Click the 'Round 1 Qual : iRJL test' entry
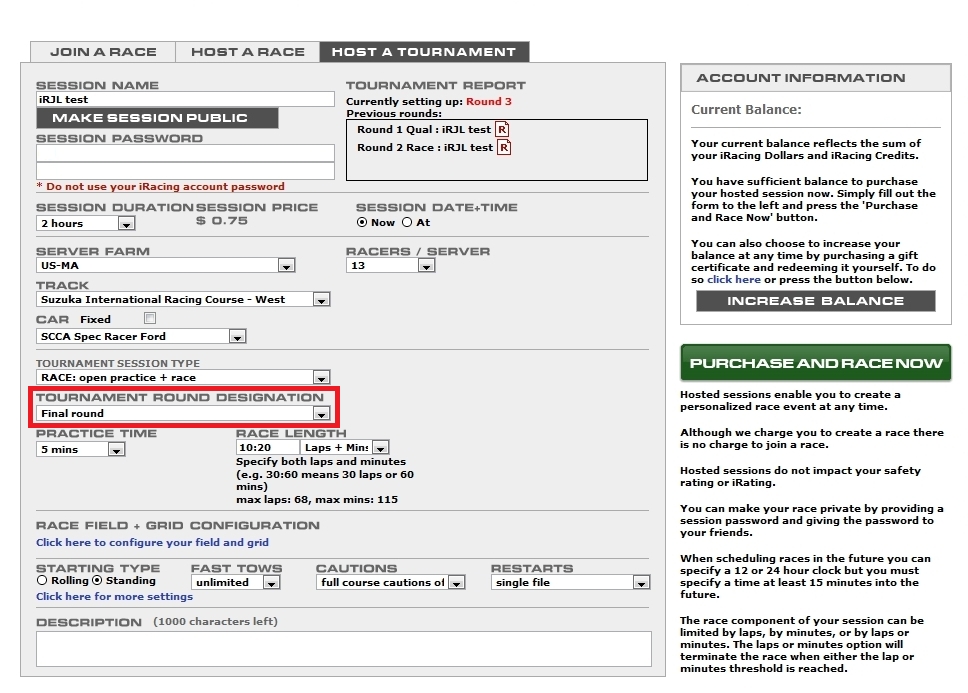Screen dimensions: 968x693 424,130
